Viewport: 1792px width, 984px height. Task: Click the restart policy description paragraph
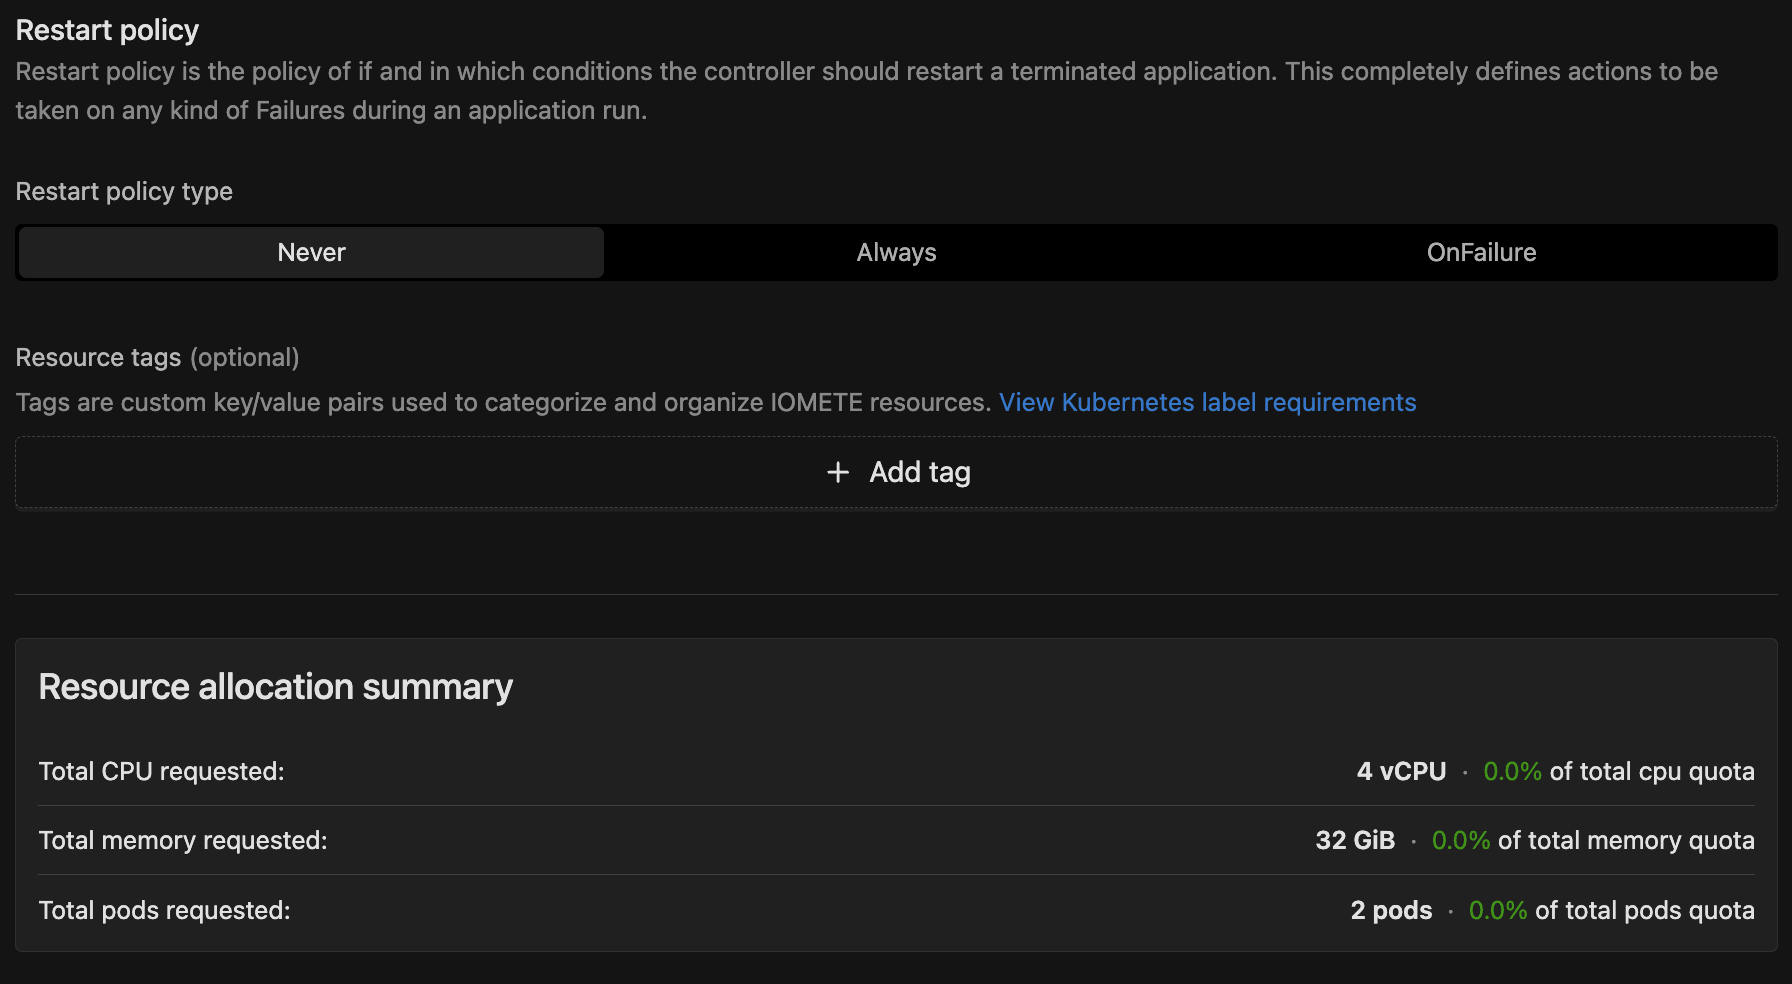866,91
